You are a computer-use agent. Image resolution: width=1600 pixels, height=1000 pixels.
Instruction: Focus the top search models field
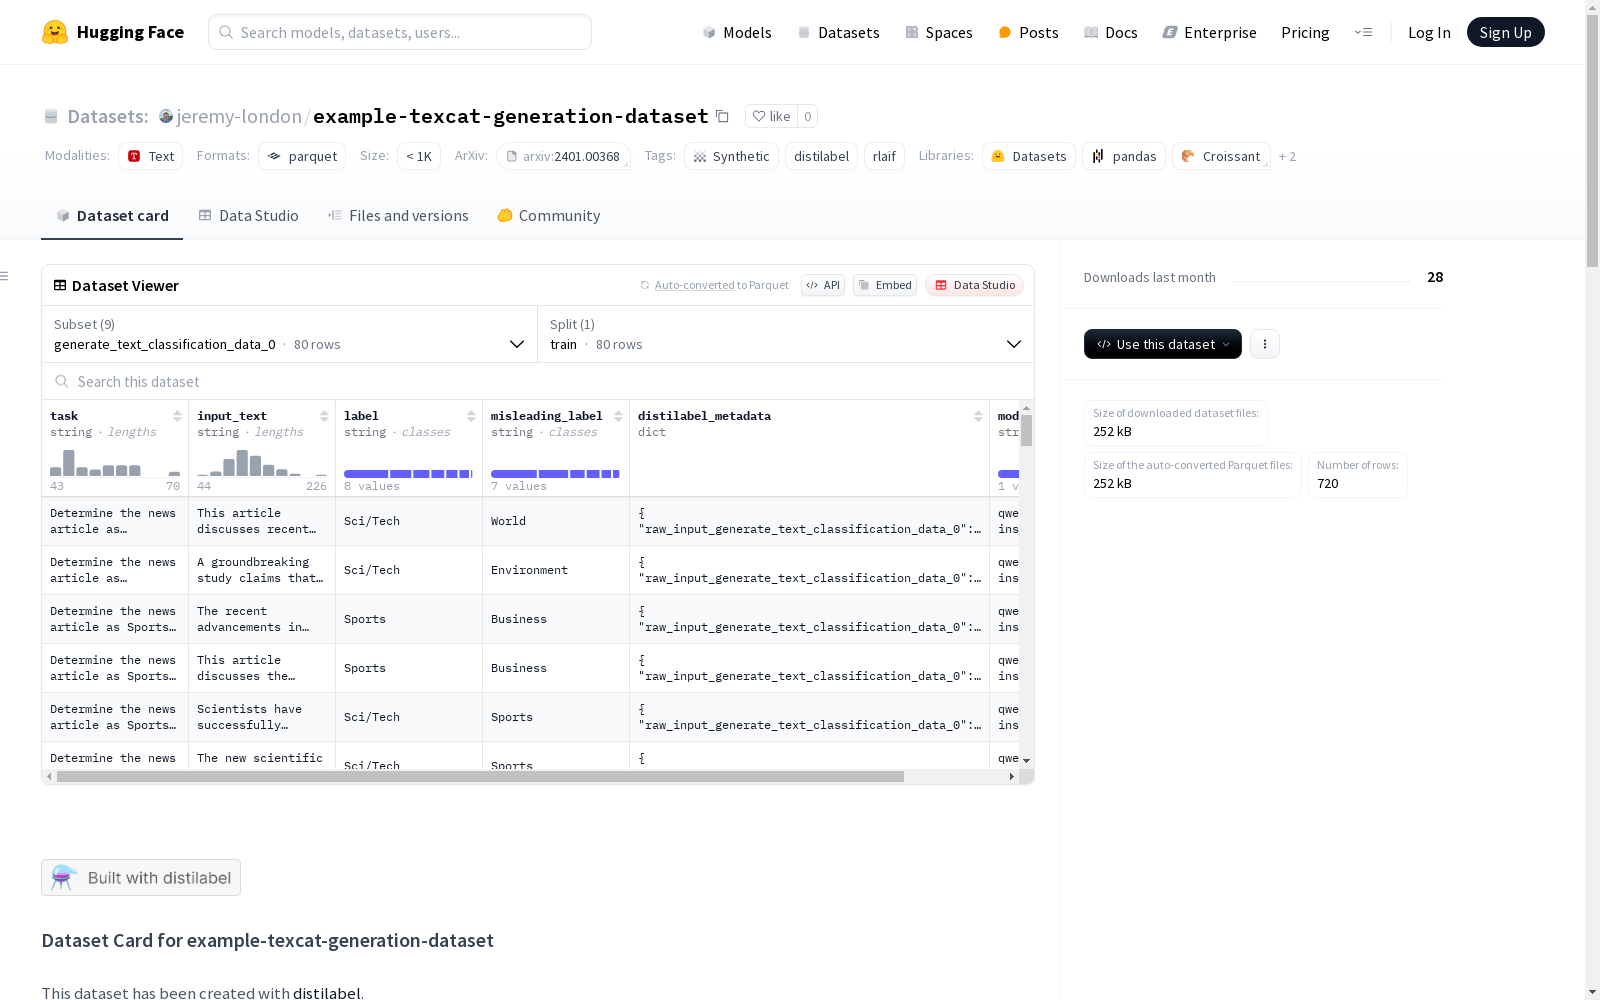(x=400, y=32)
